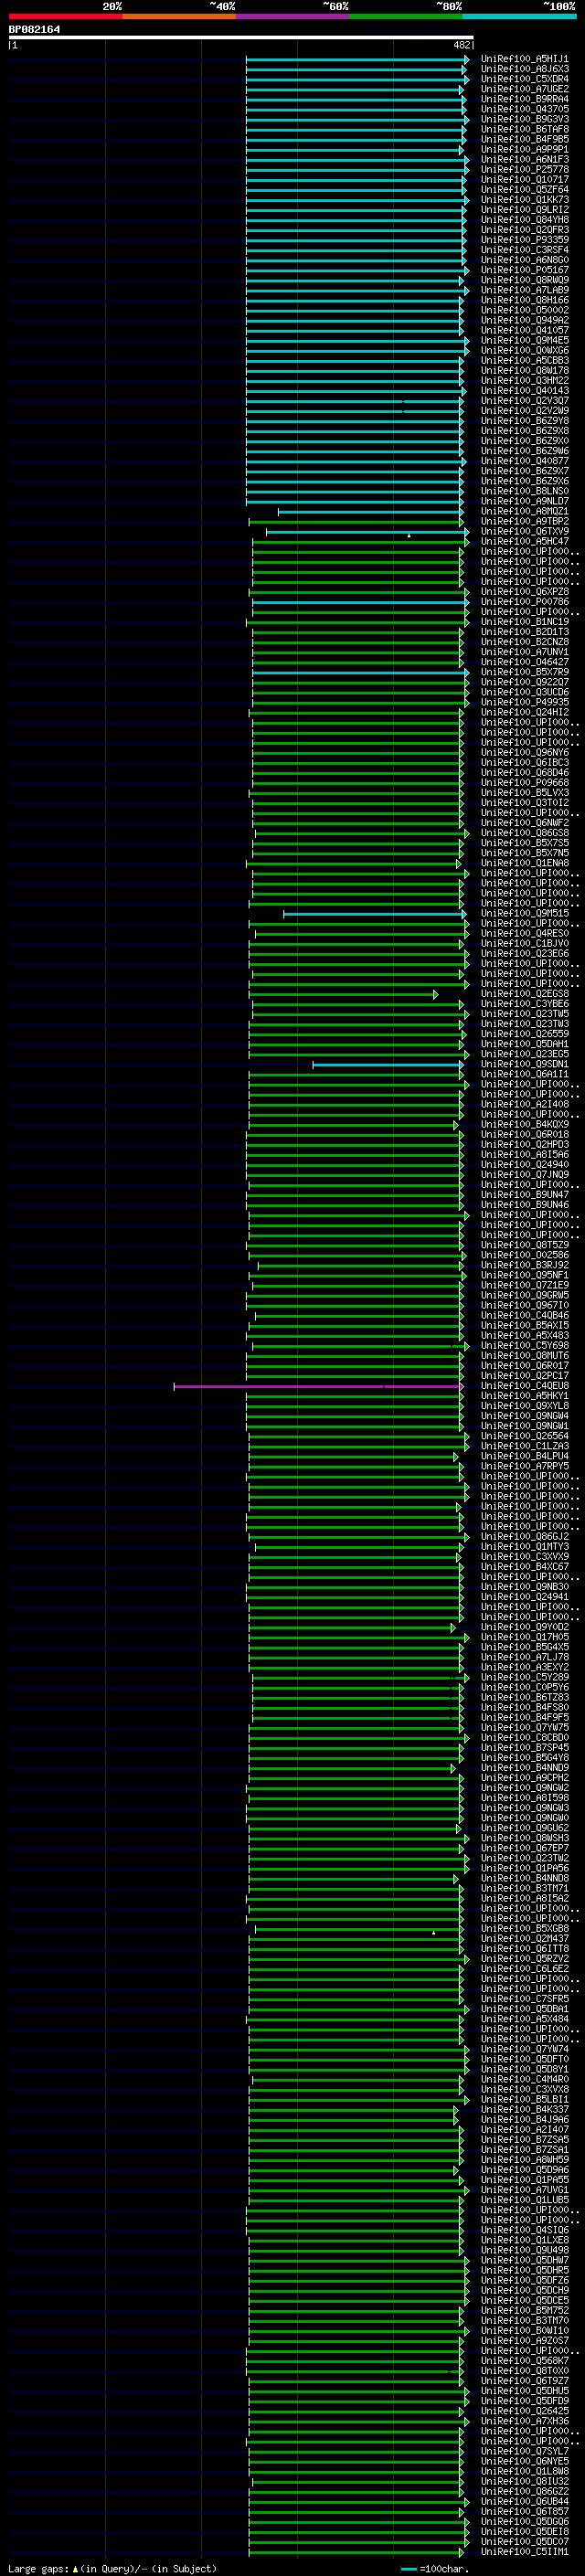The height and width of the screenshot is (2576, 585).
Task: Open hit UniRef100_A5HIJ1
Action: [524, 60]
